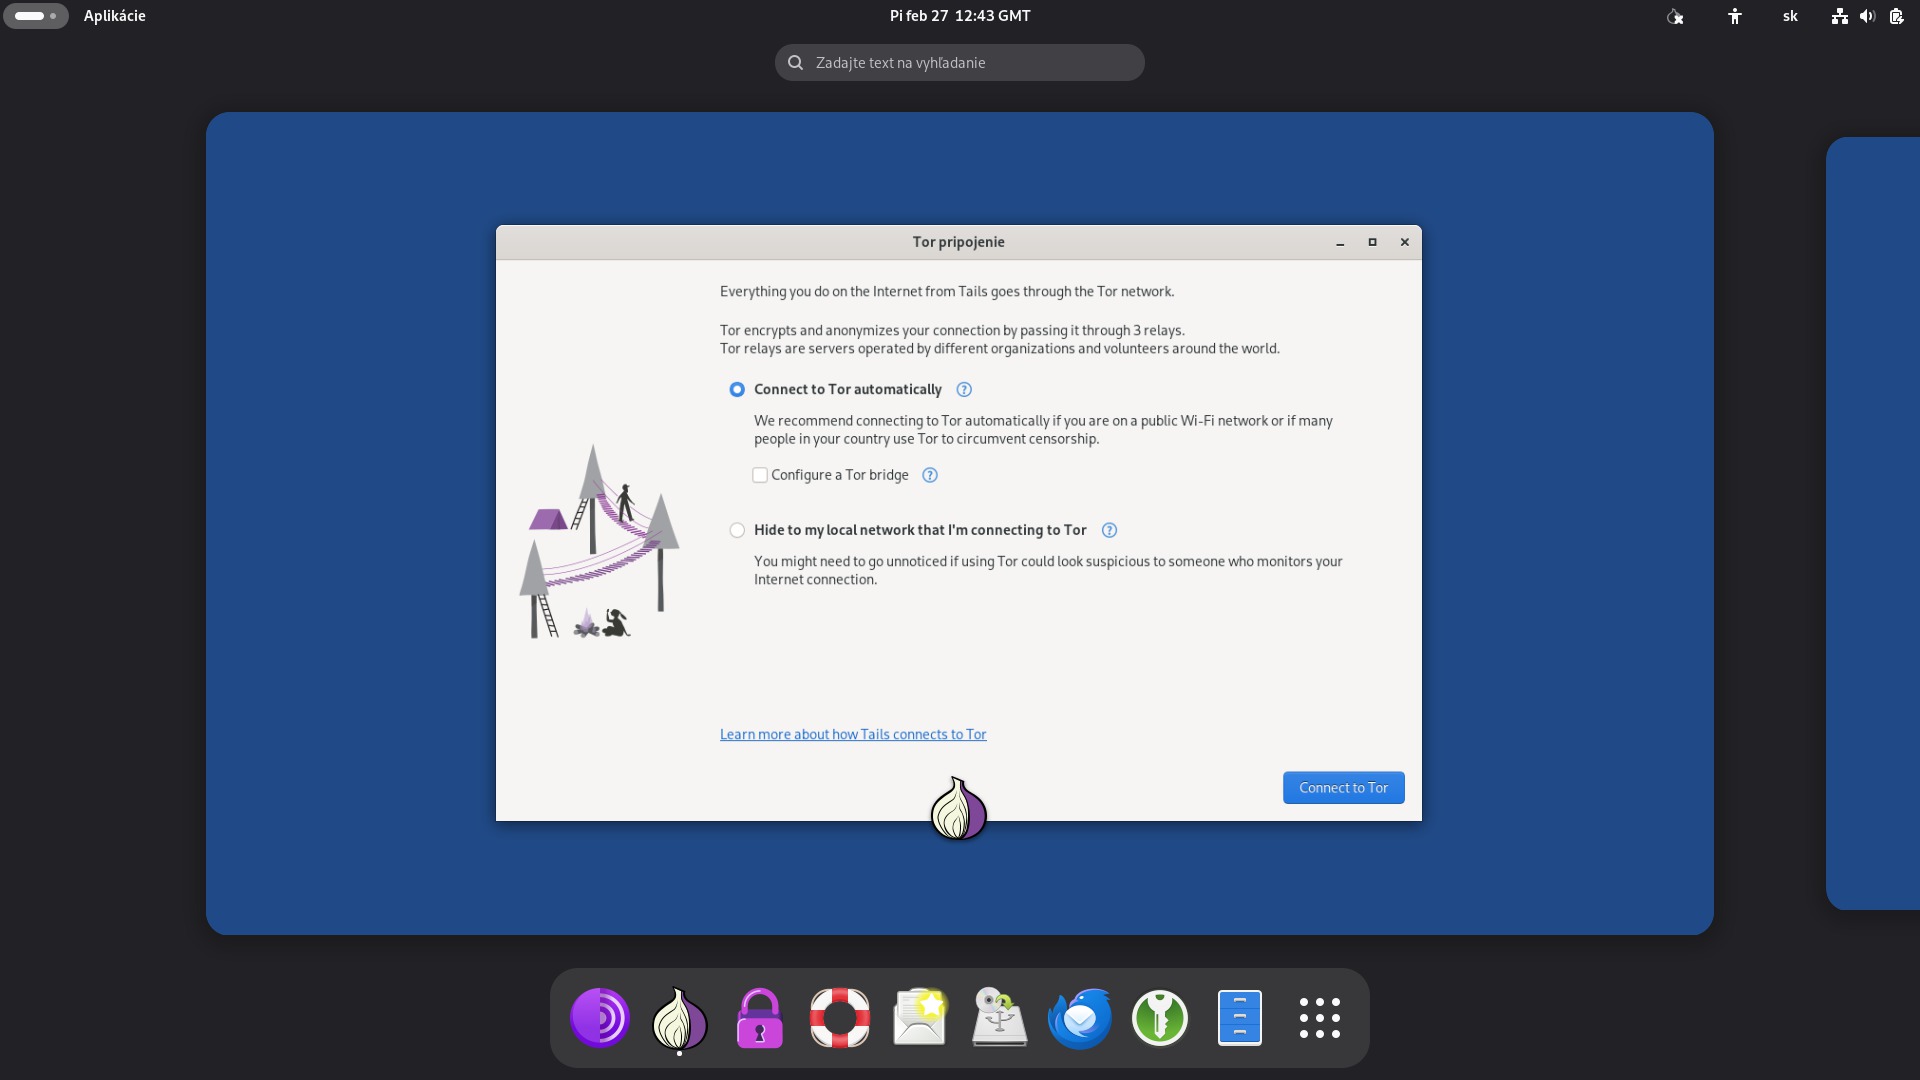The height and width of the screenshot is (1080, 1920).
Task: Select Hide to my local network option
Action: 737,531
